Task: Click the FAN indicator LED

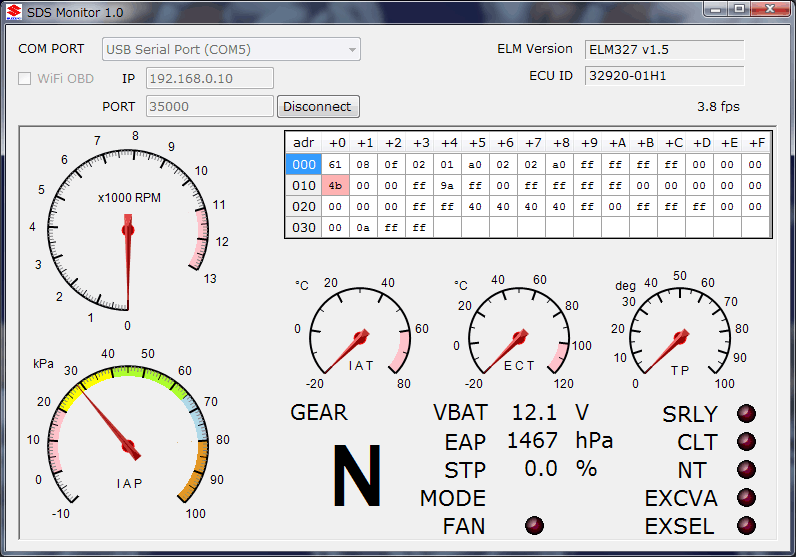Action: click(x=535, y=526)
